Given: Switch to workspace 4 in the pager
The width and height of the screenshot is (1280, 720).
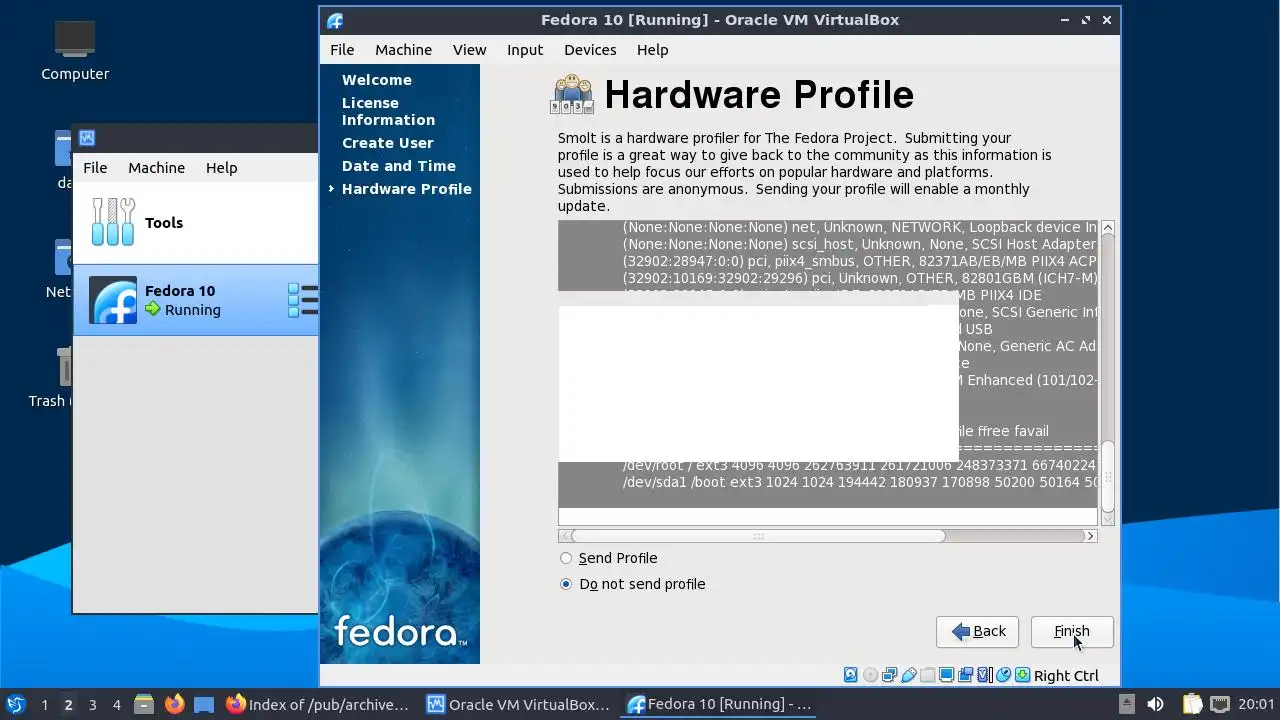Looking at the screenshot, I should tap(116, 705).
